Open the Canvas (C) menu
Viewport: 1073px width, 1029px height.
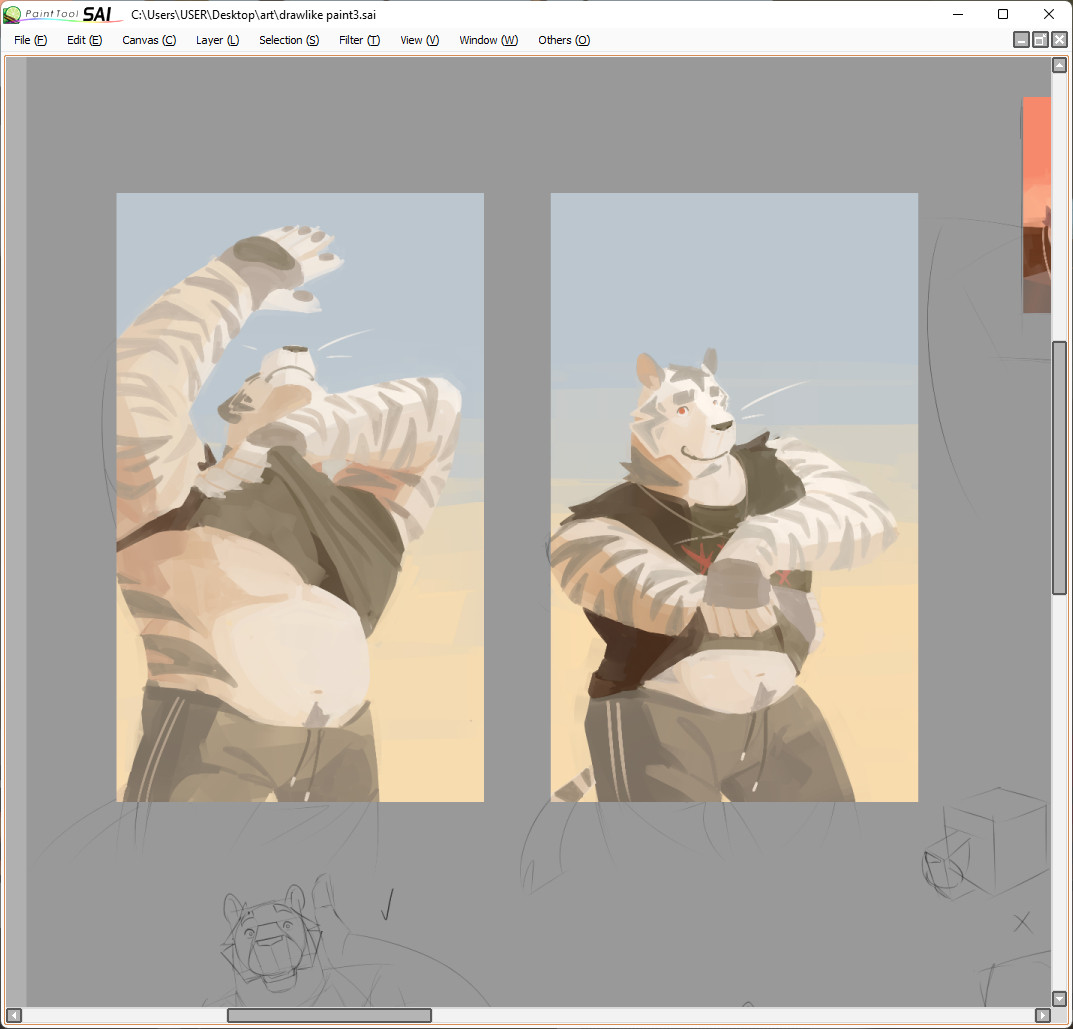[148, 40]
